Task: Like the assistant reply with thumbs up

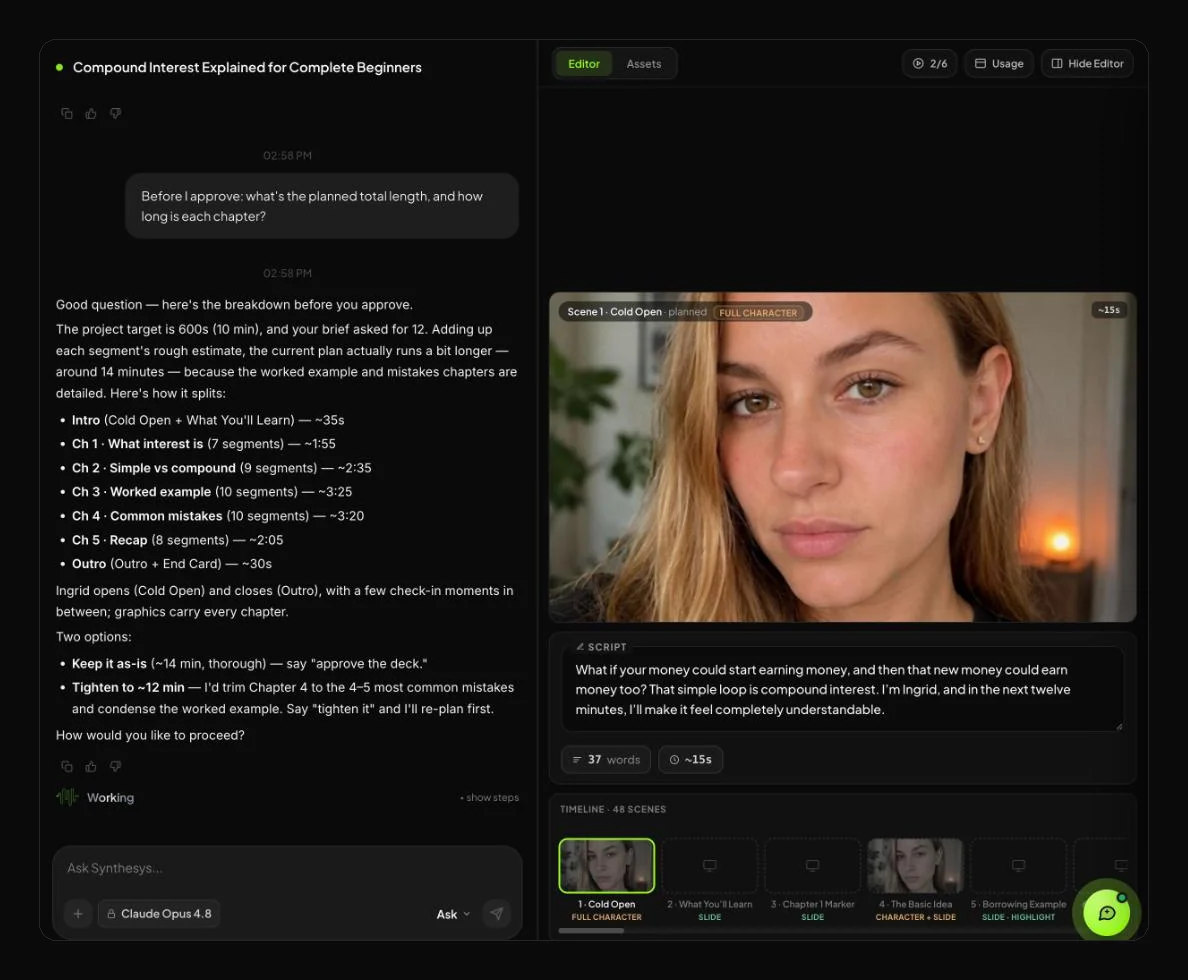Action: pos(91,766)
